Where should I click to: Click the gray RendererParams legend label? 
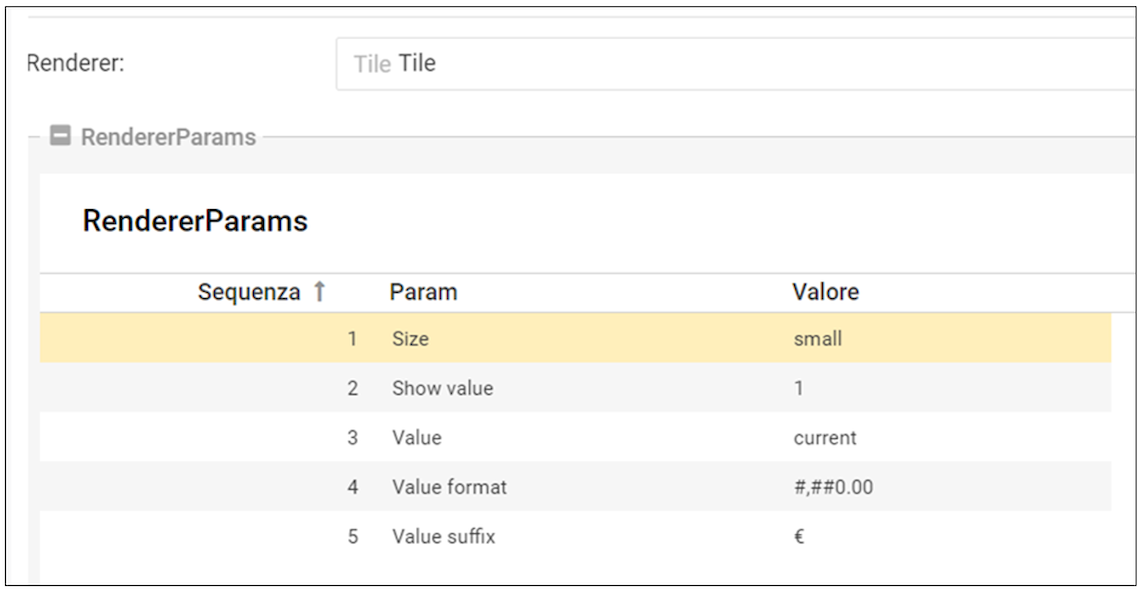168,137
